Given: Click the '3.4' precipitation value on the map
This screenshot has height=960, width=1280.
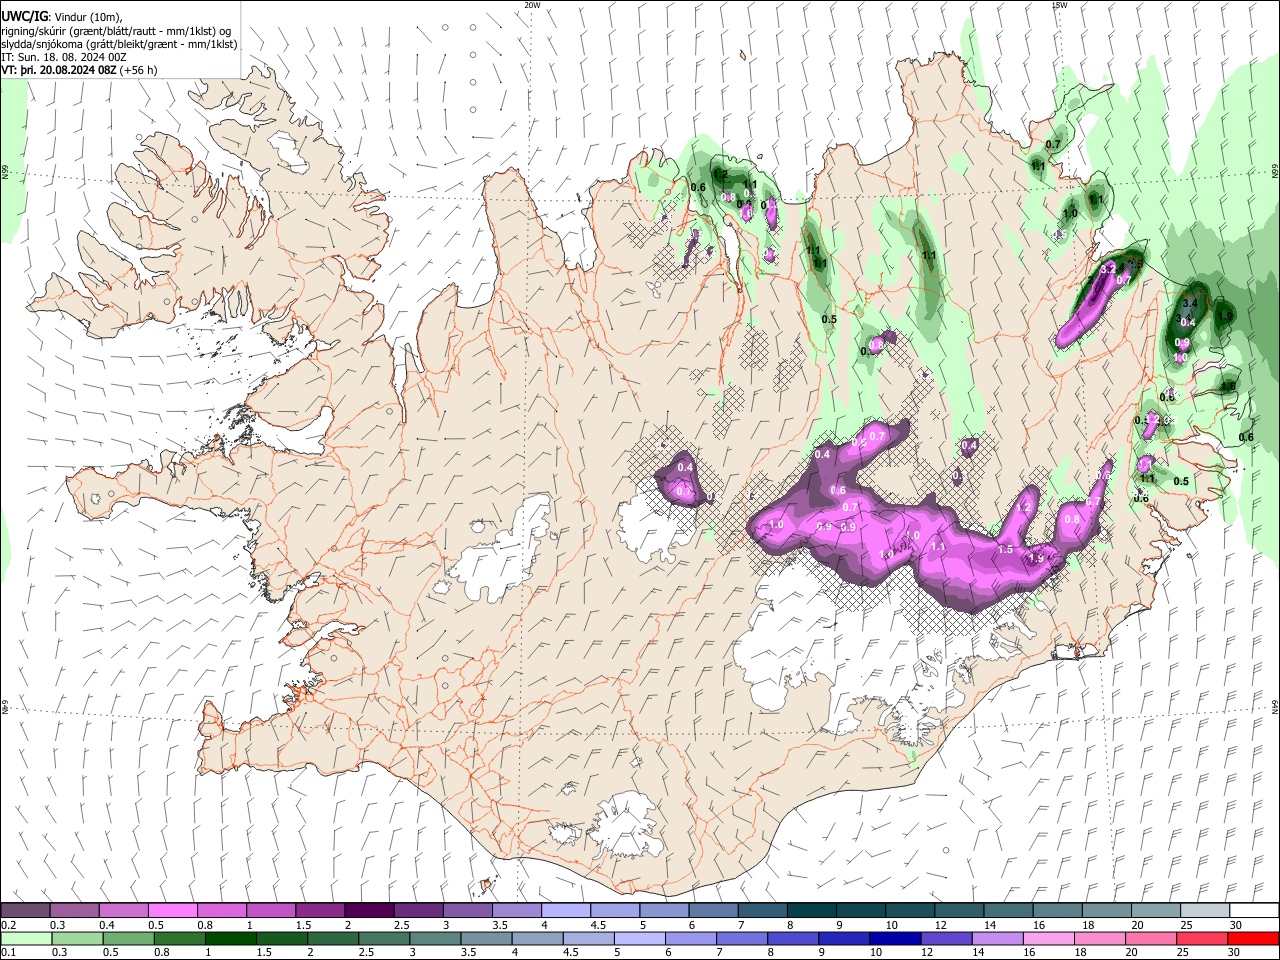Looking at the screenshot, I should click(1190, 302).
